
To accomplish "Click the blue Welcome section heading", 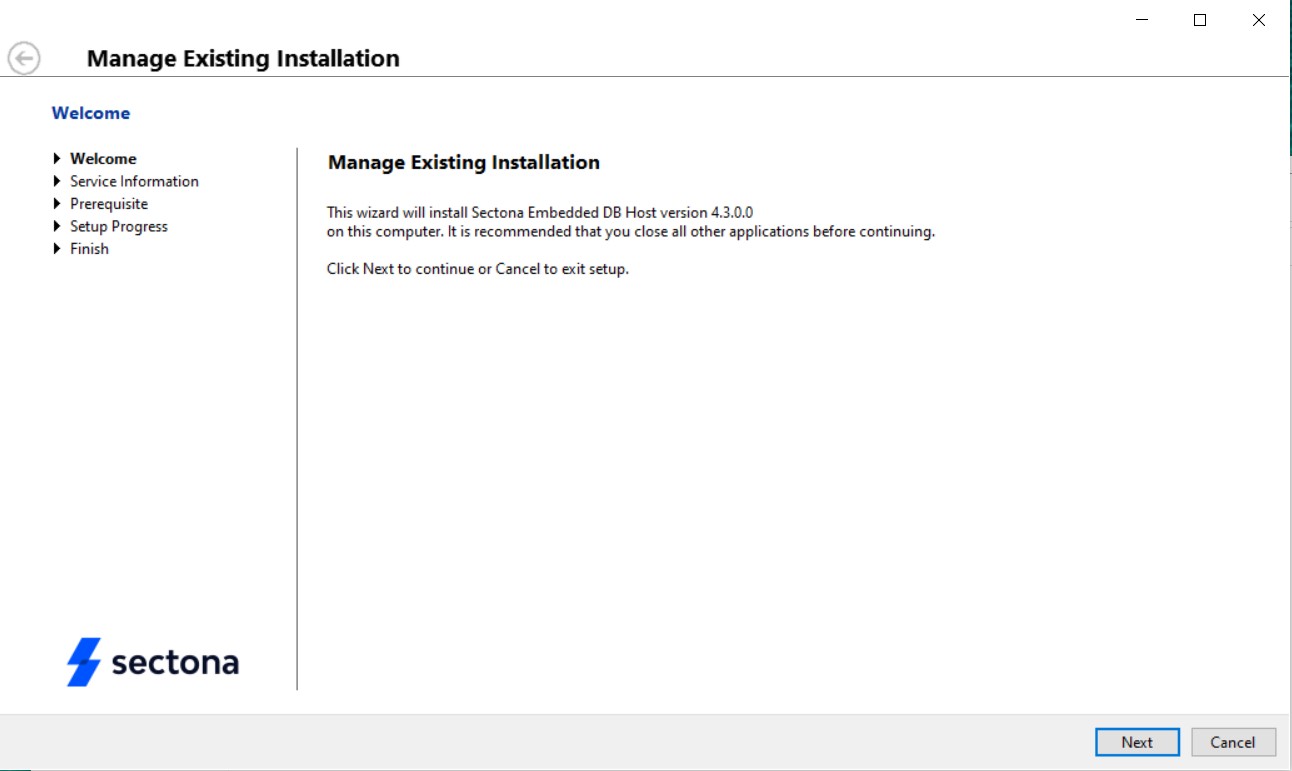I will pos(91,112).
